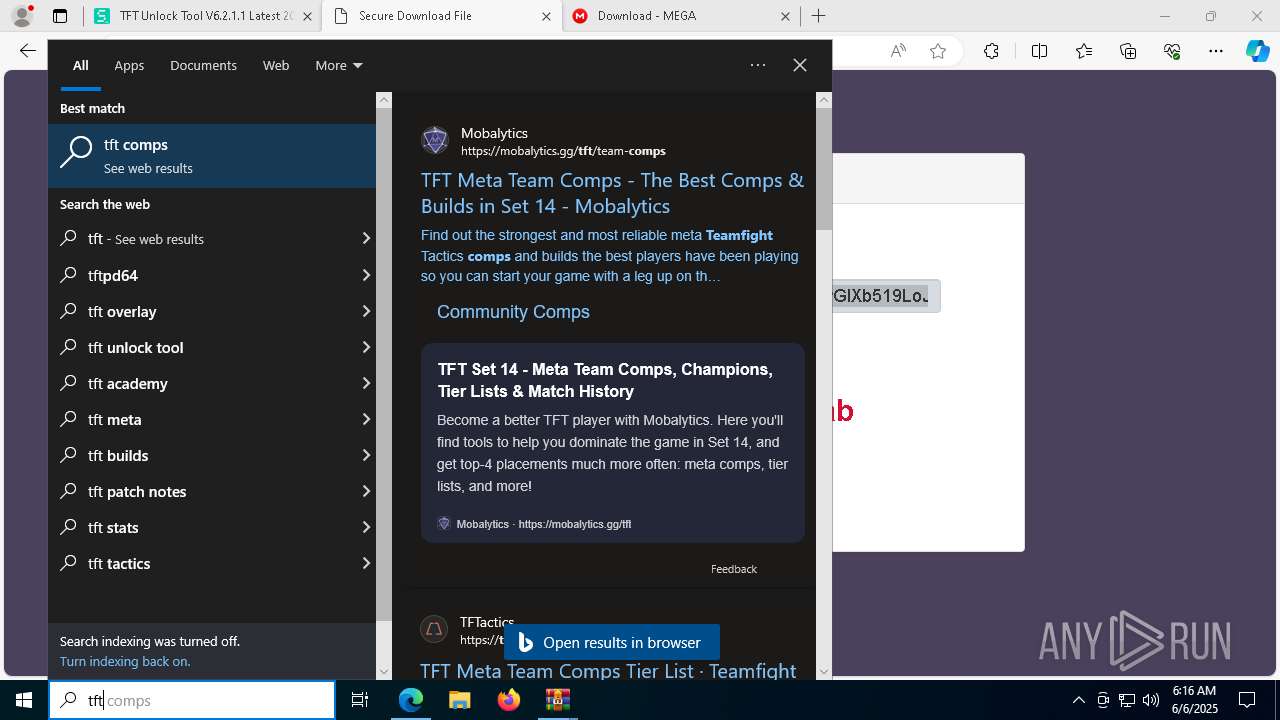Expand the tft overlay suggestion arrow
The width and height of the screenshot is (1280, 720).
pyautogui.click(x=366, y=311)
